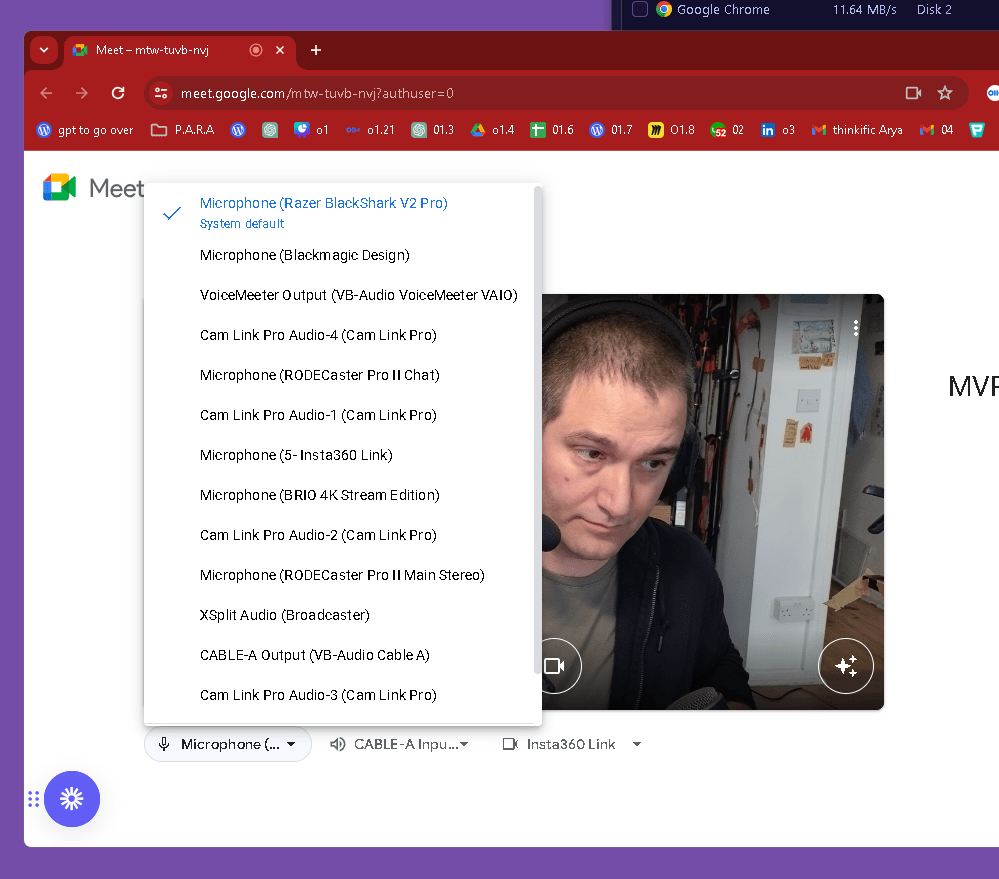
Task: Go back in browser history
Action: 47,94
